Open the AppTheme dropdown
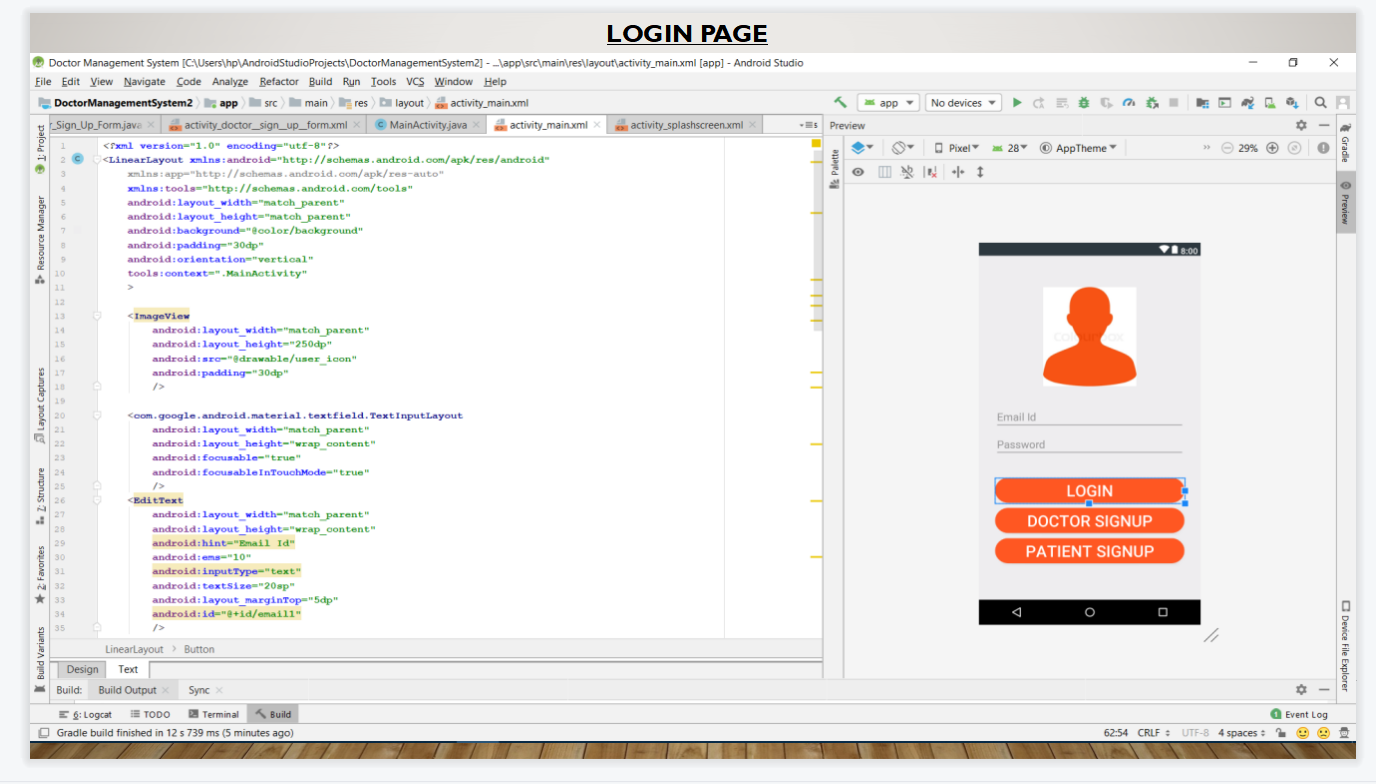The image size is (1376, 784). tap(1078, 148)
